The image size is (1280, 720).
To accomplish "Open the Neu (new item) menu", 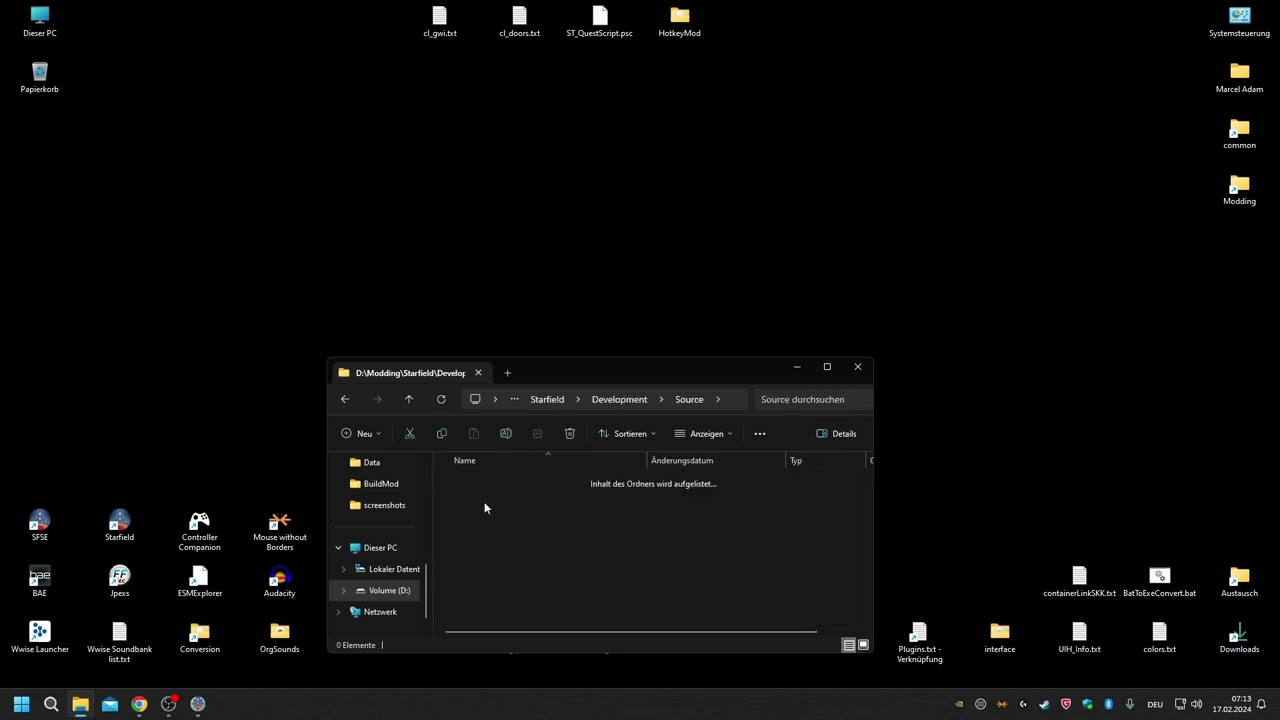I will click(361, 434).
